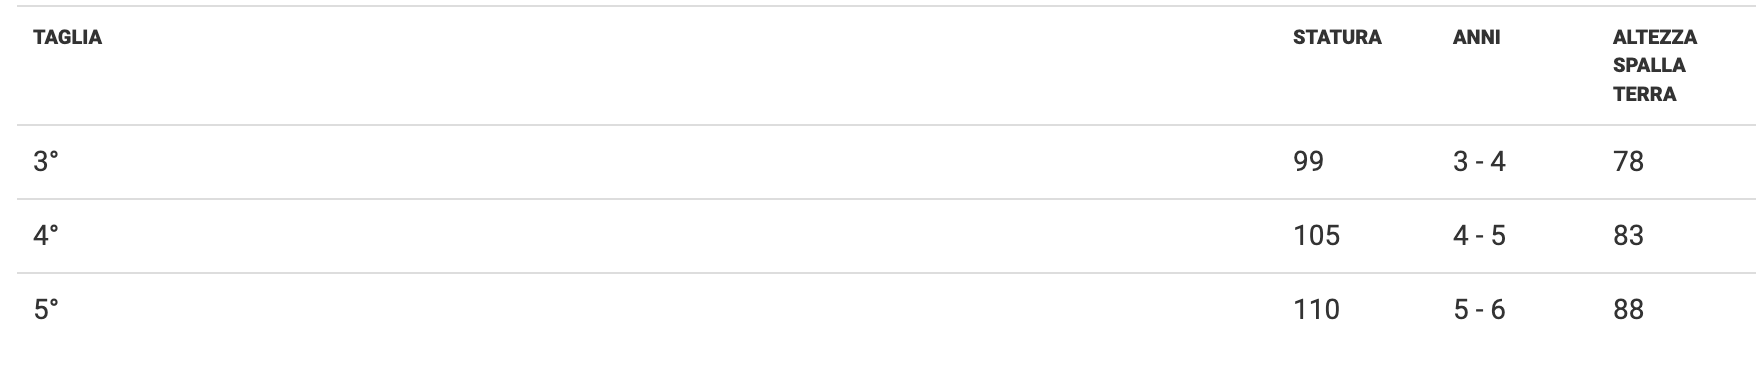Click the STATURA column header
The width and height of the screenshot is (1756, 380).
(x=1336, y=38)
